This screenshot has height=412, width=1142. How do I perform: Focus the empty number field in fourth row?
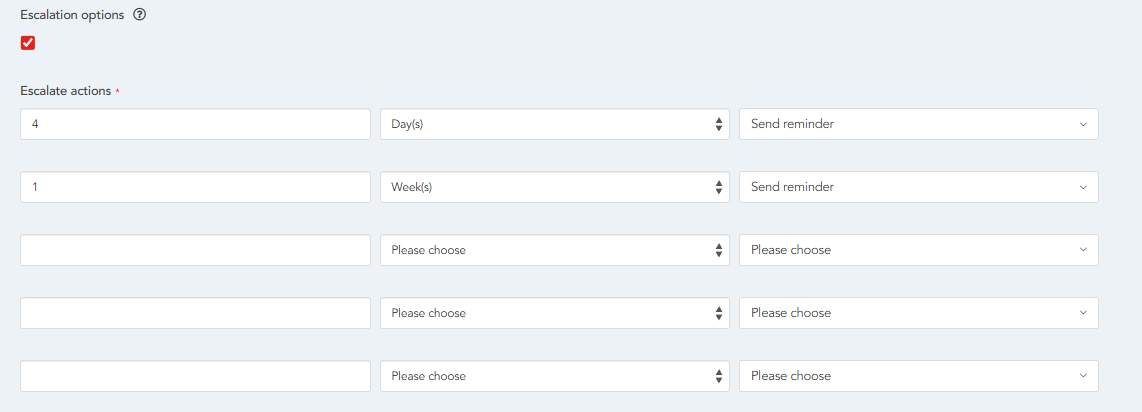[195, 313]
